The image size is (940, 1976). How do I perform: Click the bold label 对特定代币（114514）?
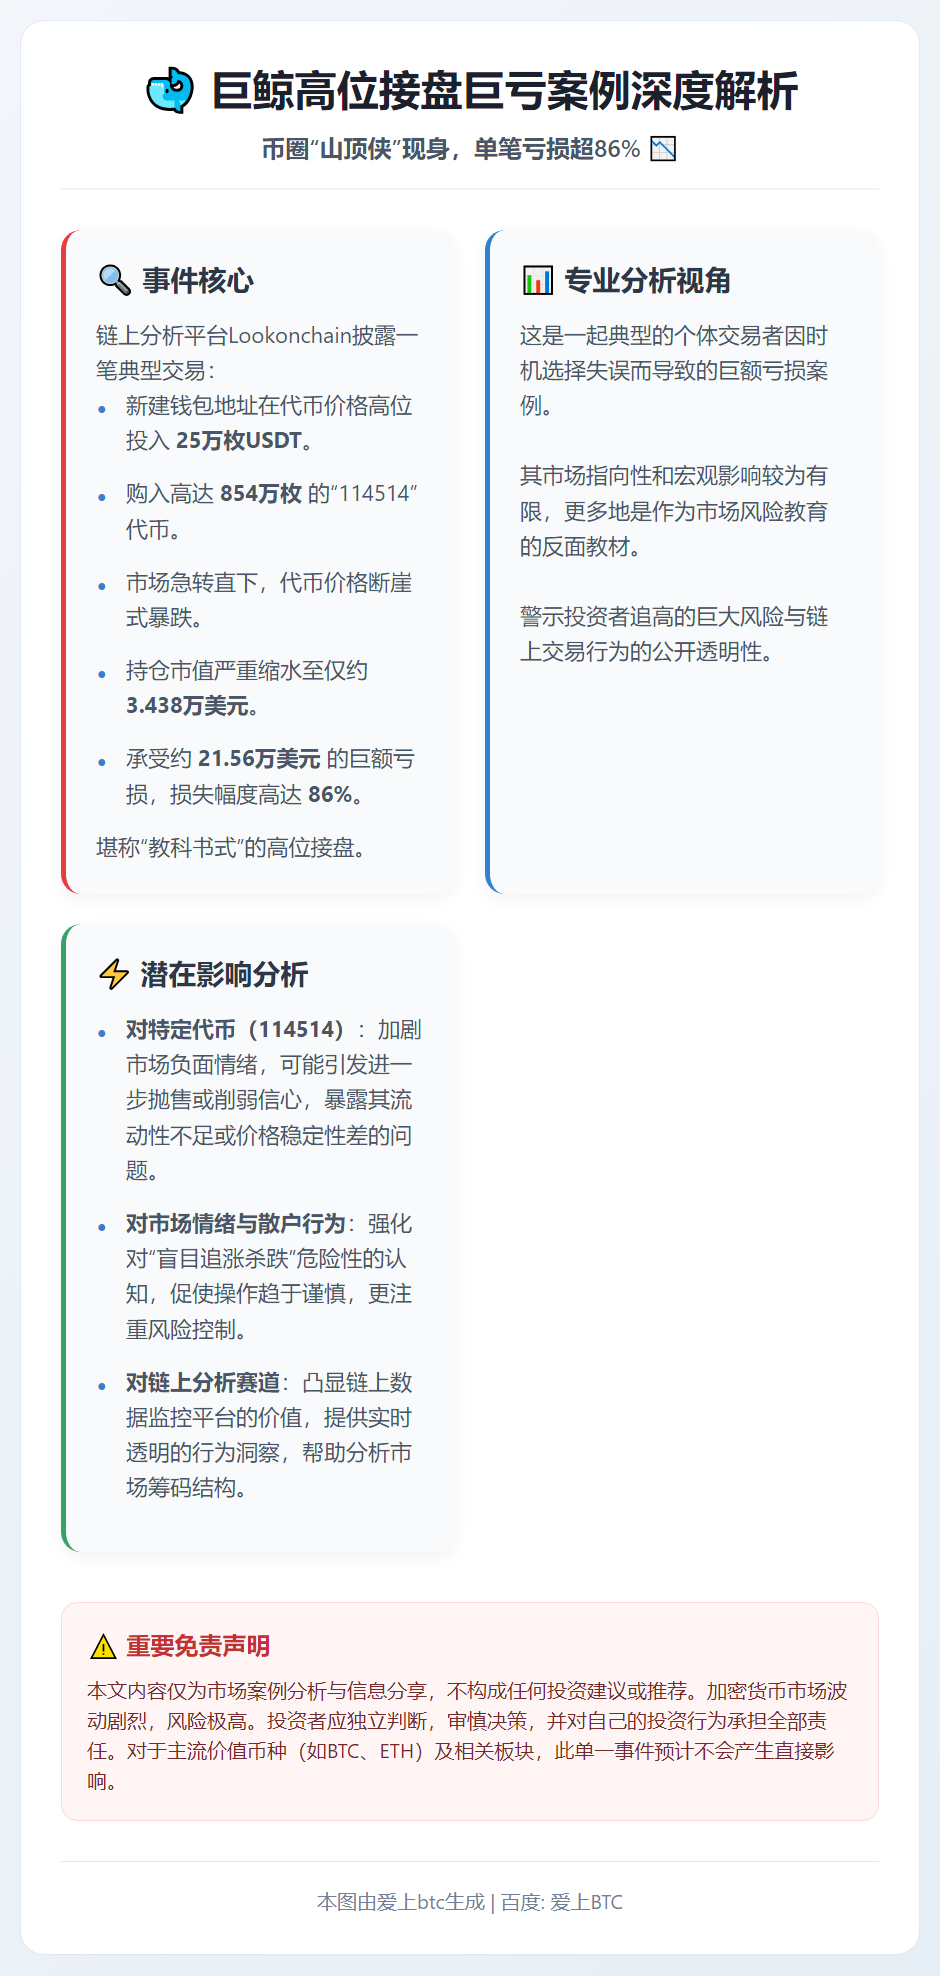click(236, 1029)
